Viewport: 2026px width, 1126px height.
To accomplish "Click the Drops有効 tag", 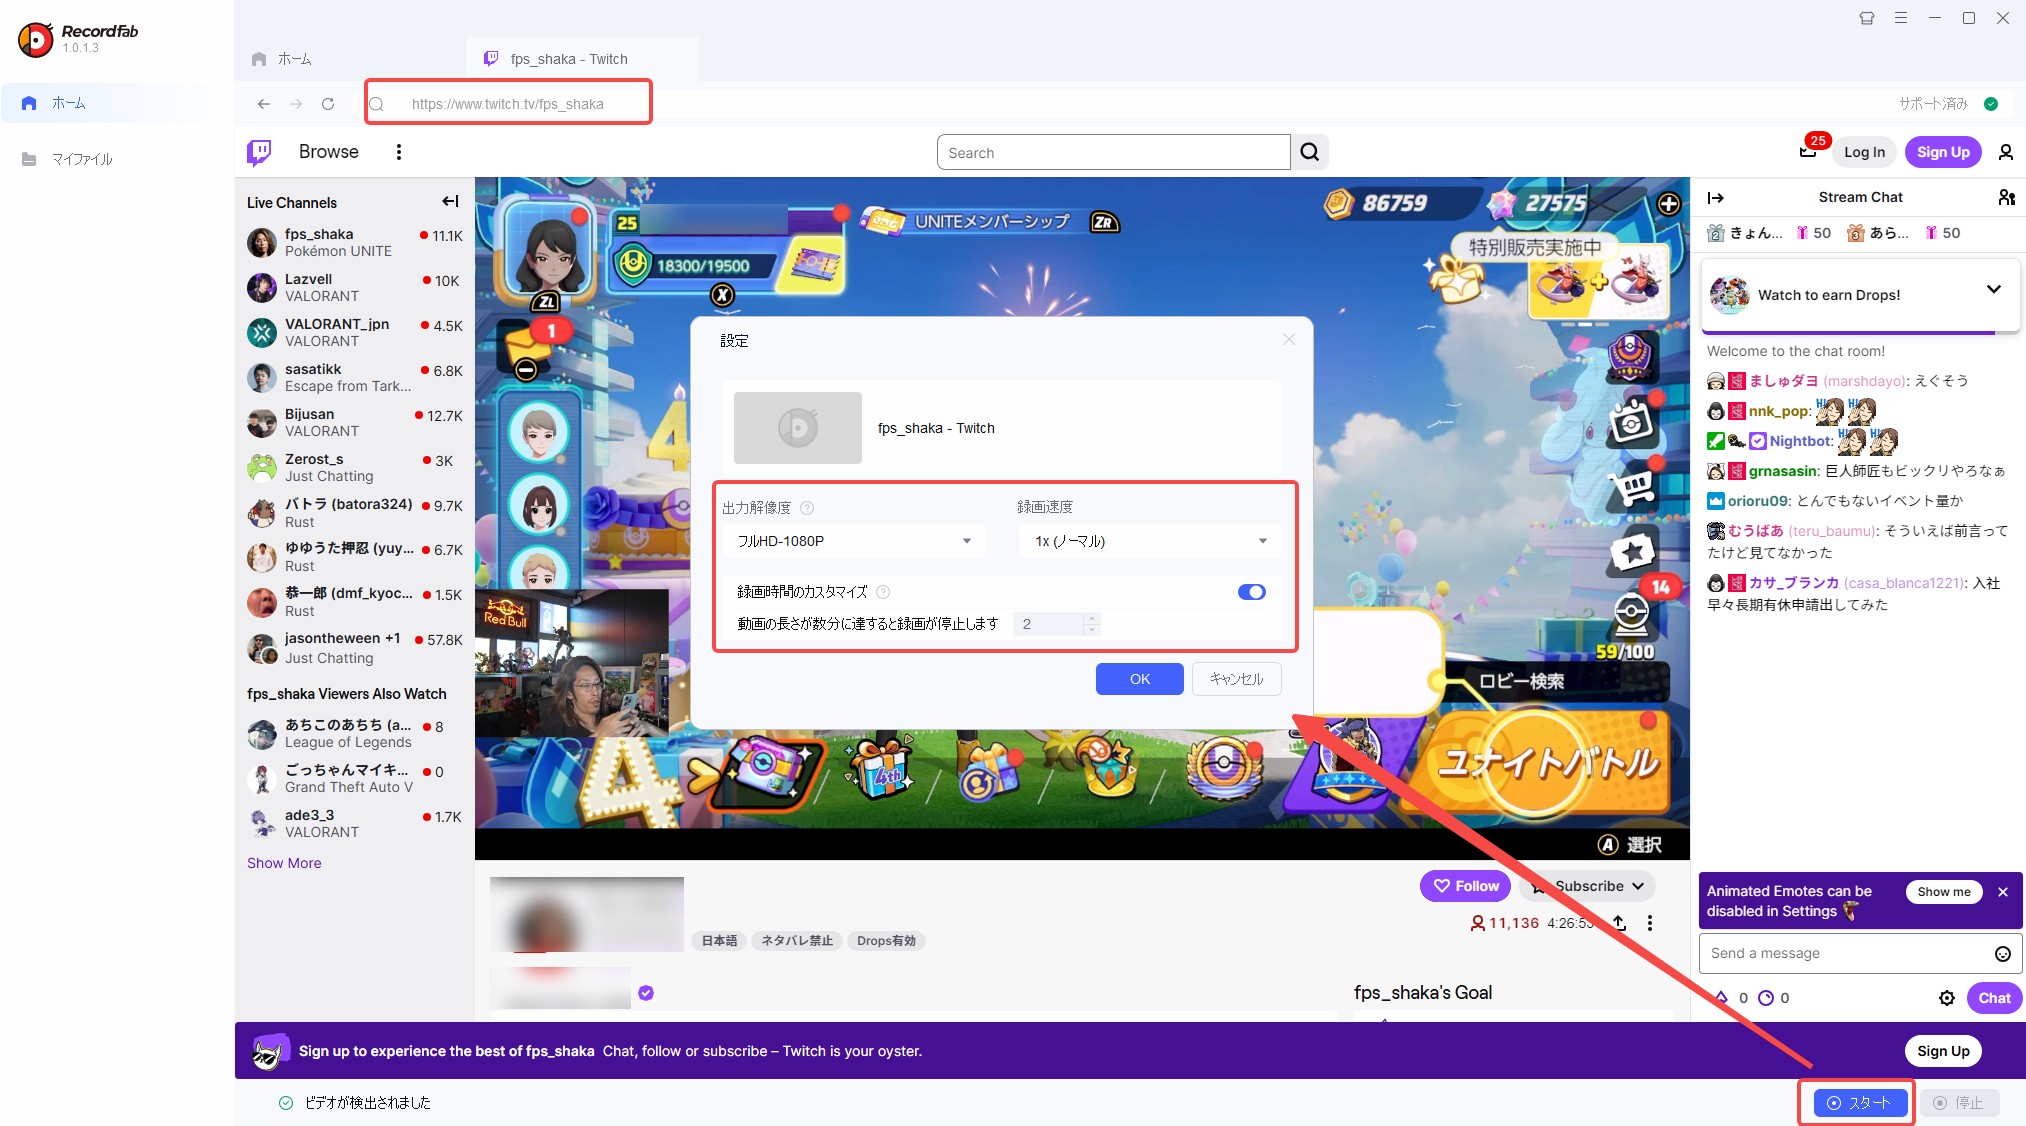I will click(886, 941).
